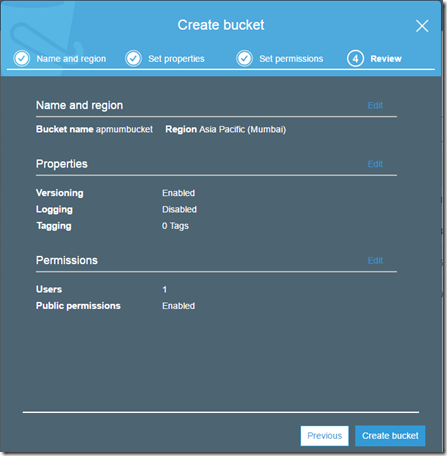Click the Previous button

click(325, 436)
